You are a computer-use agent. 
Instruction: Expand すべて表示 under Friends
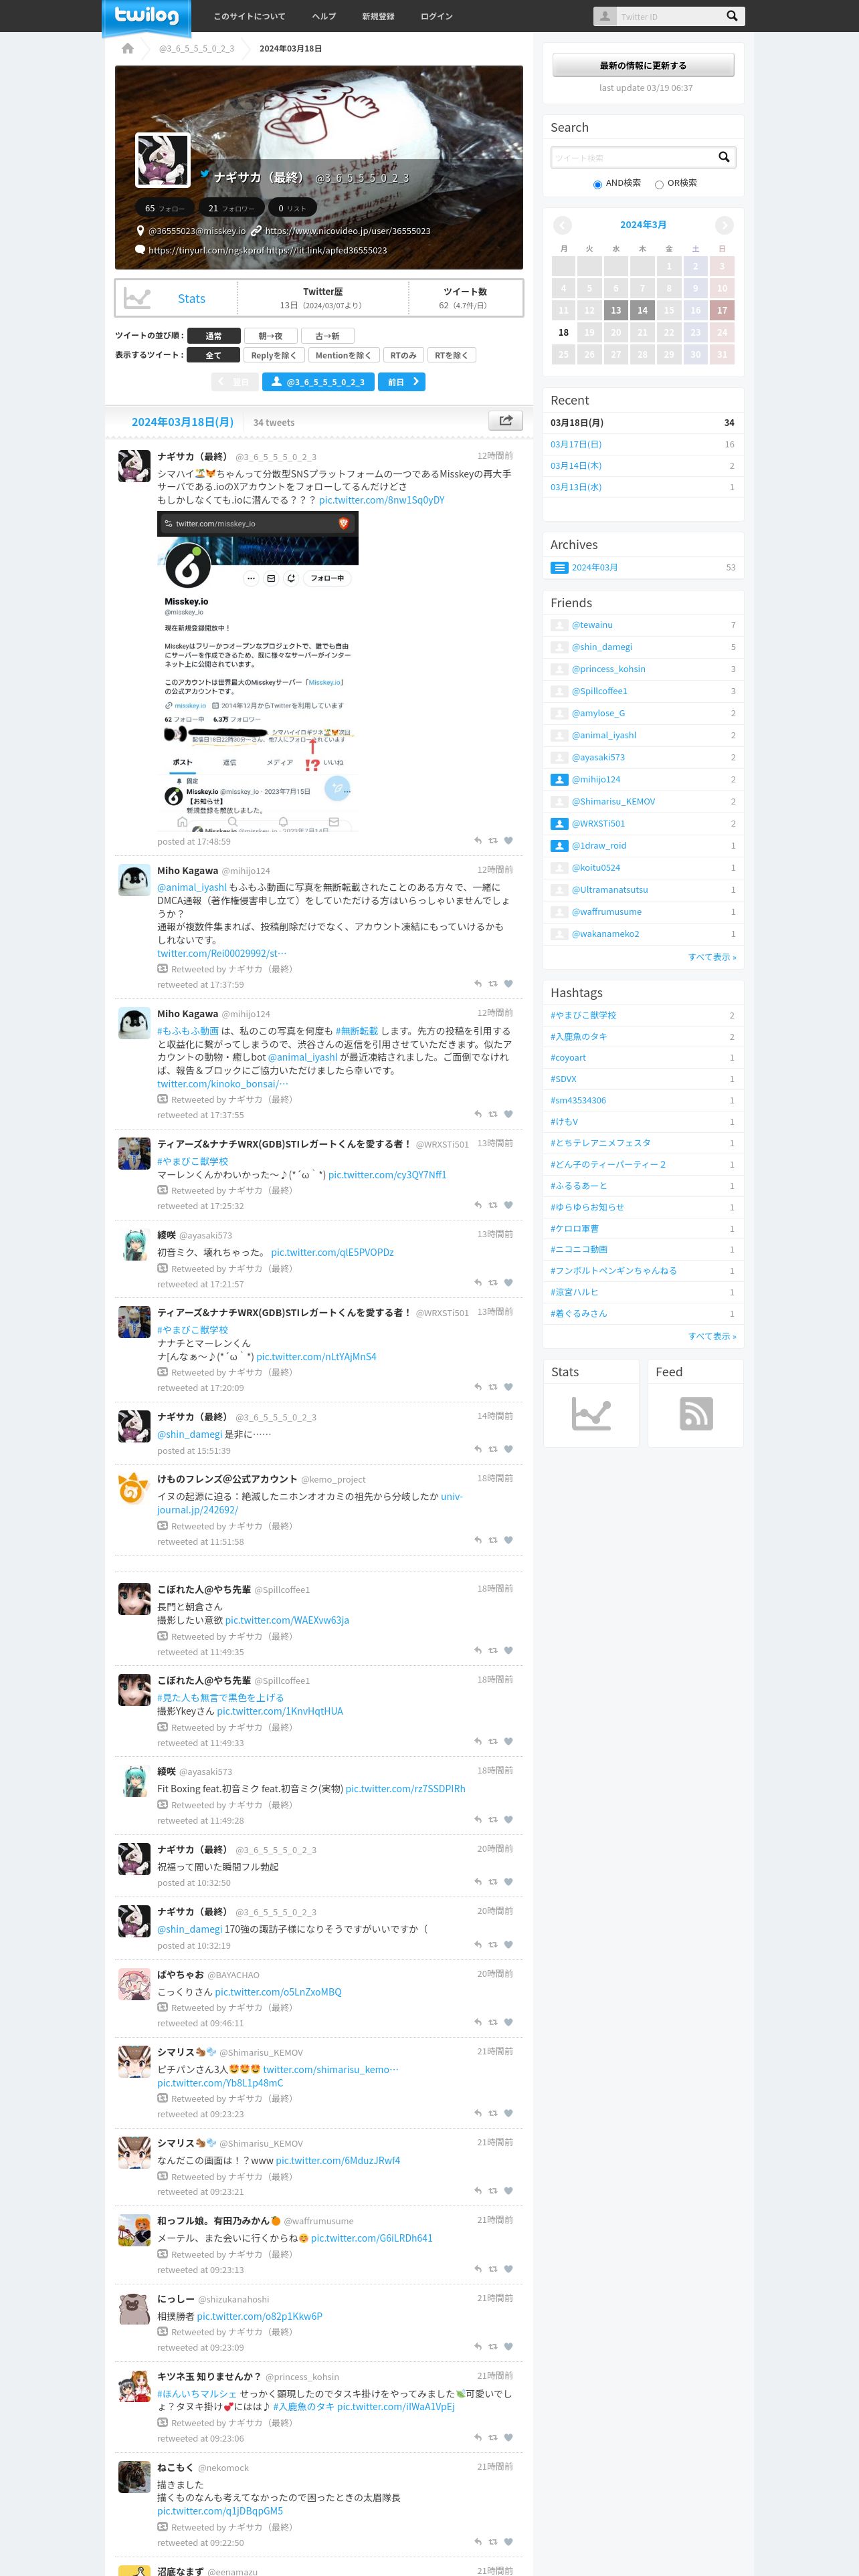click(711, 957)
